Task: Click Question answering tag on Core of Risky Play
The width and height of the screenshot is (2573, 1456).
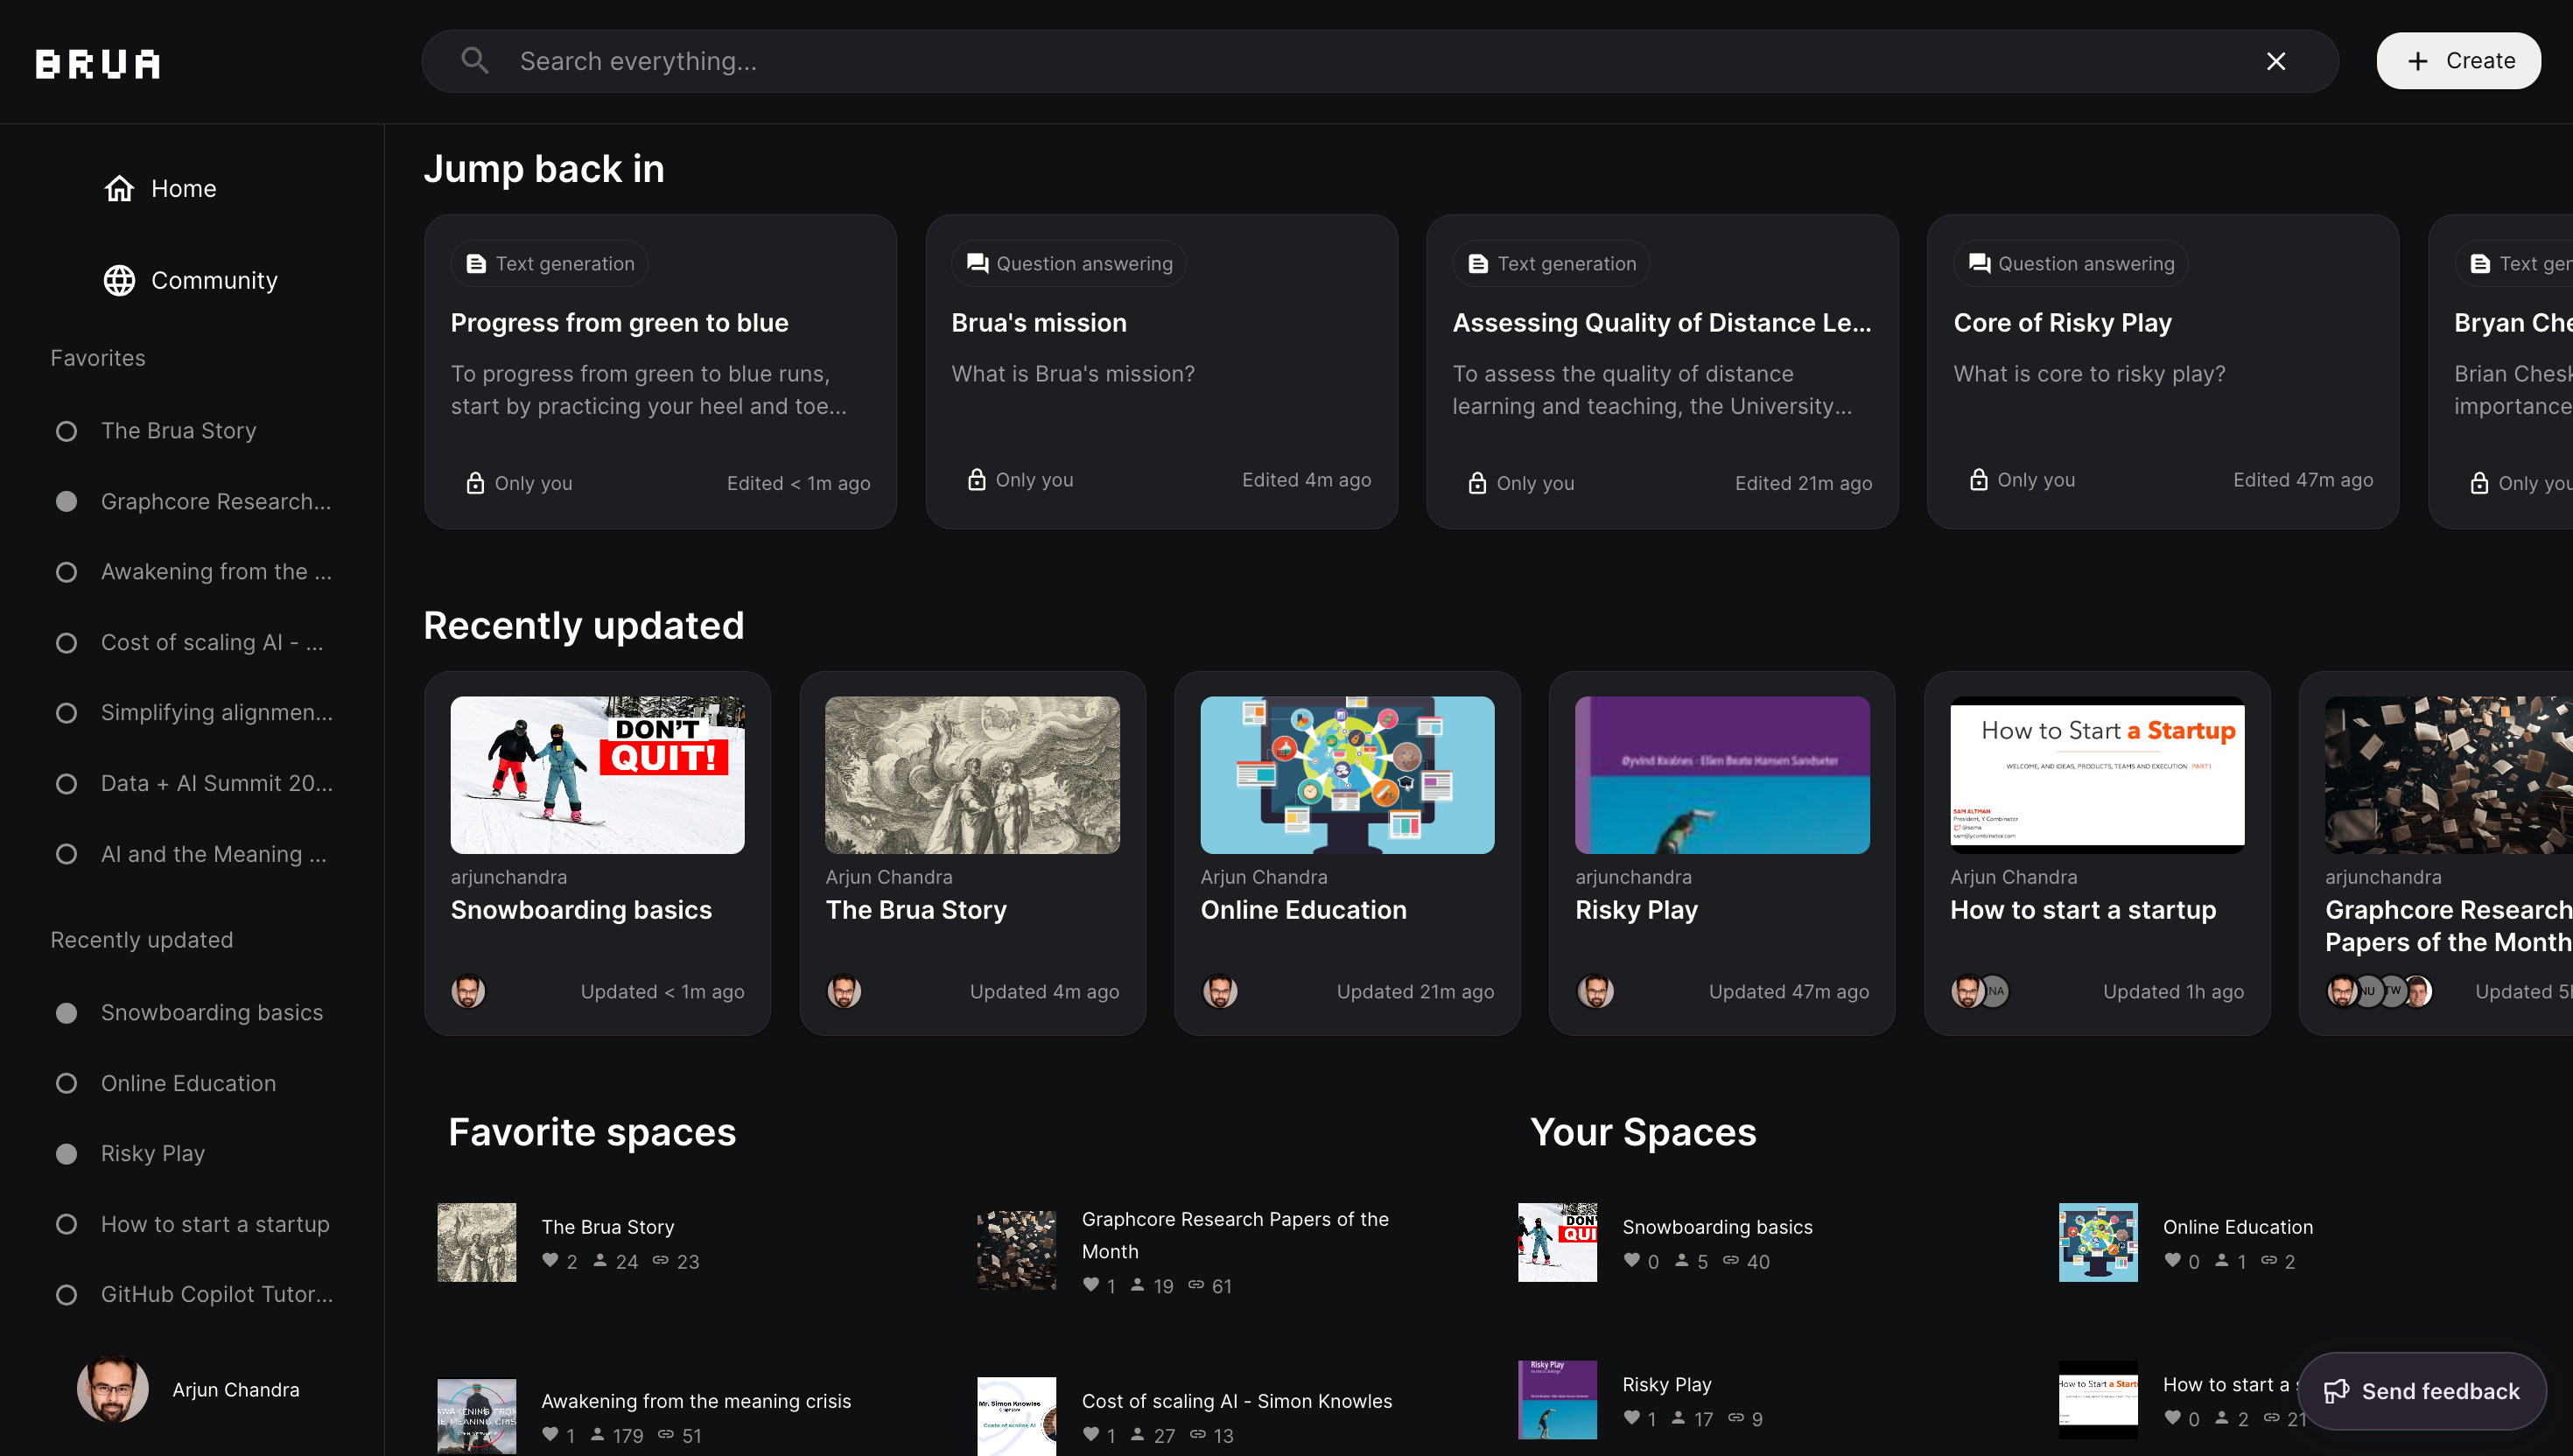Action: 2071,263
